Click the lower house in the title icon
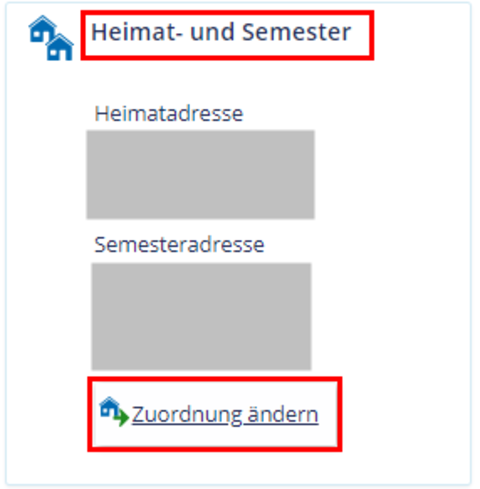 click(60, 47)
